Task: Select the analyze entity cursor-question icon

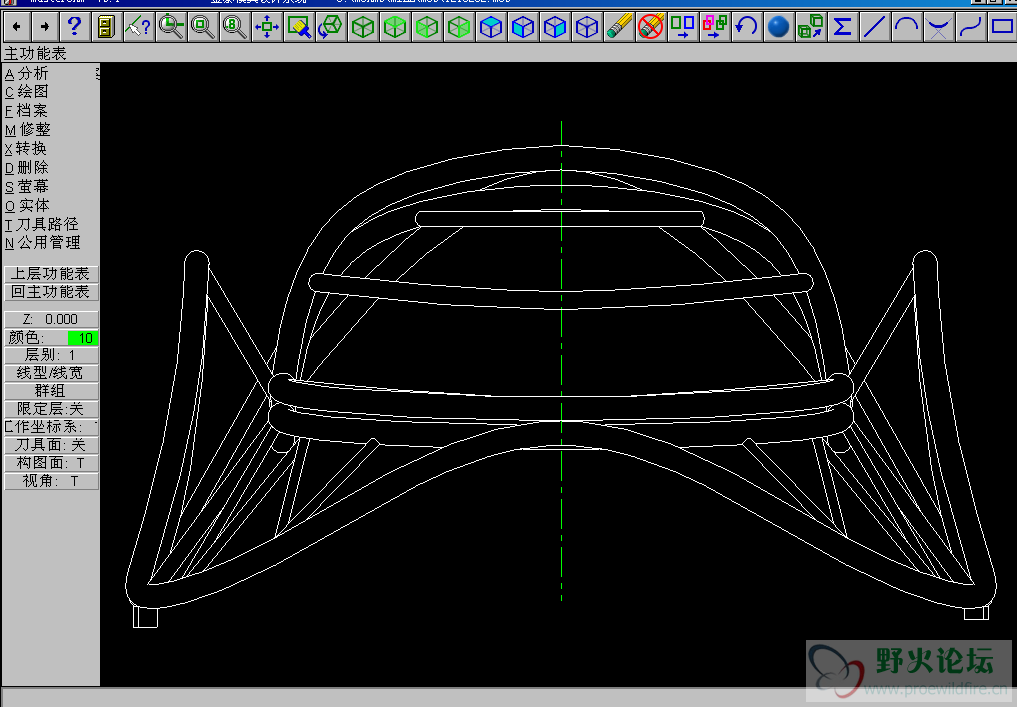Action: click(138, 27)
